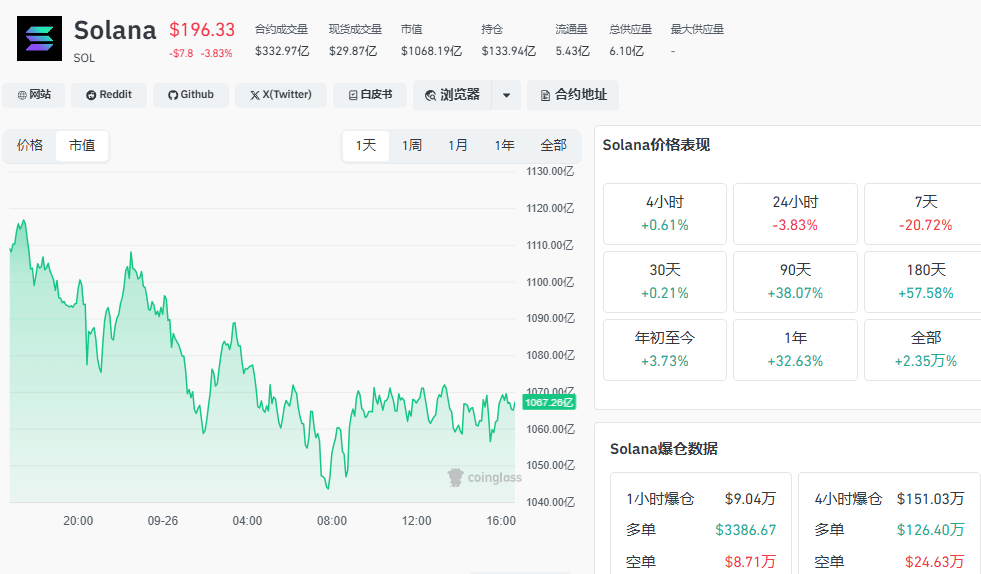Open the Reddit link button
The height and width of the screenshot is (574, 981).
109,95
